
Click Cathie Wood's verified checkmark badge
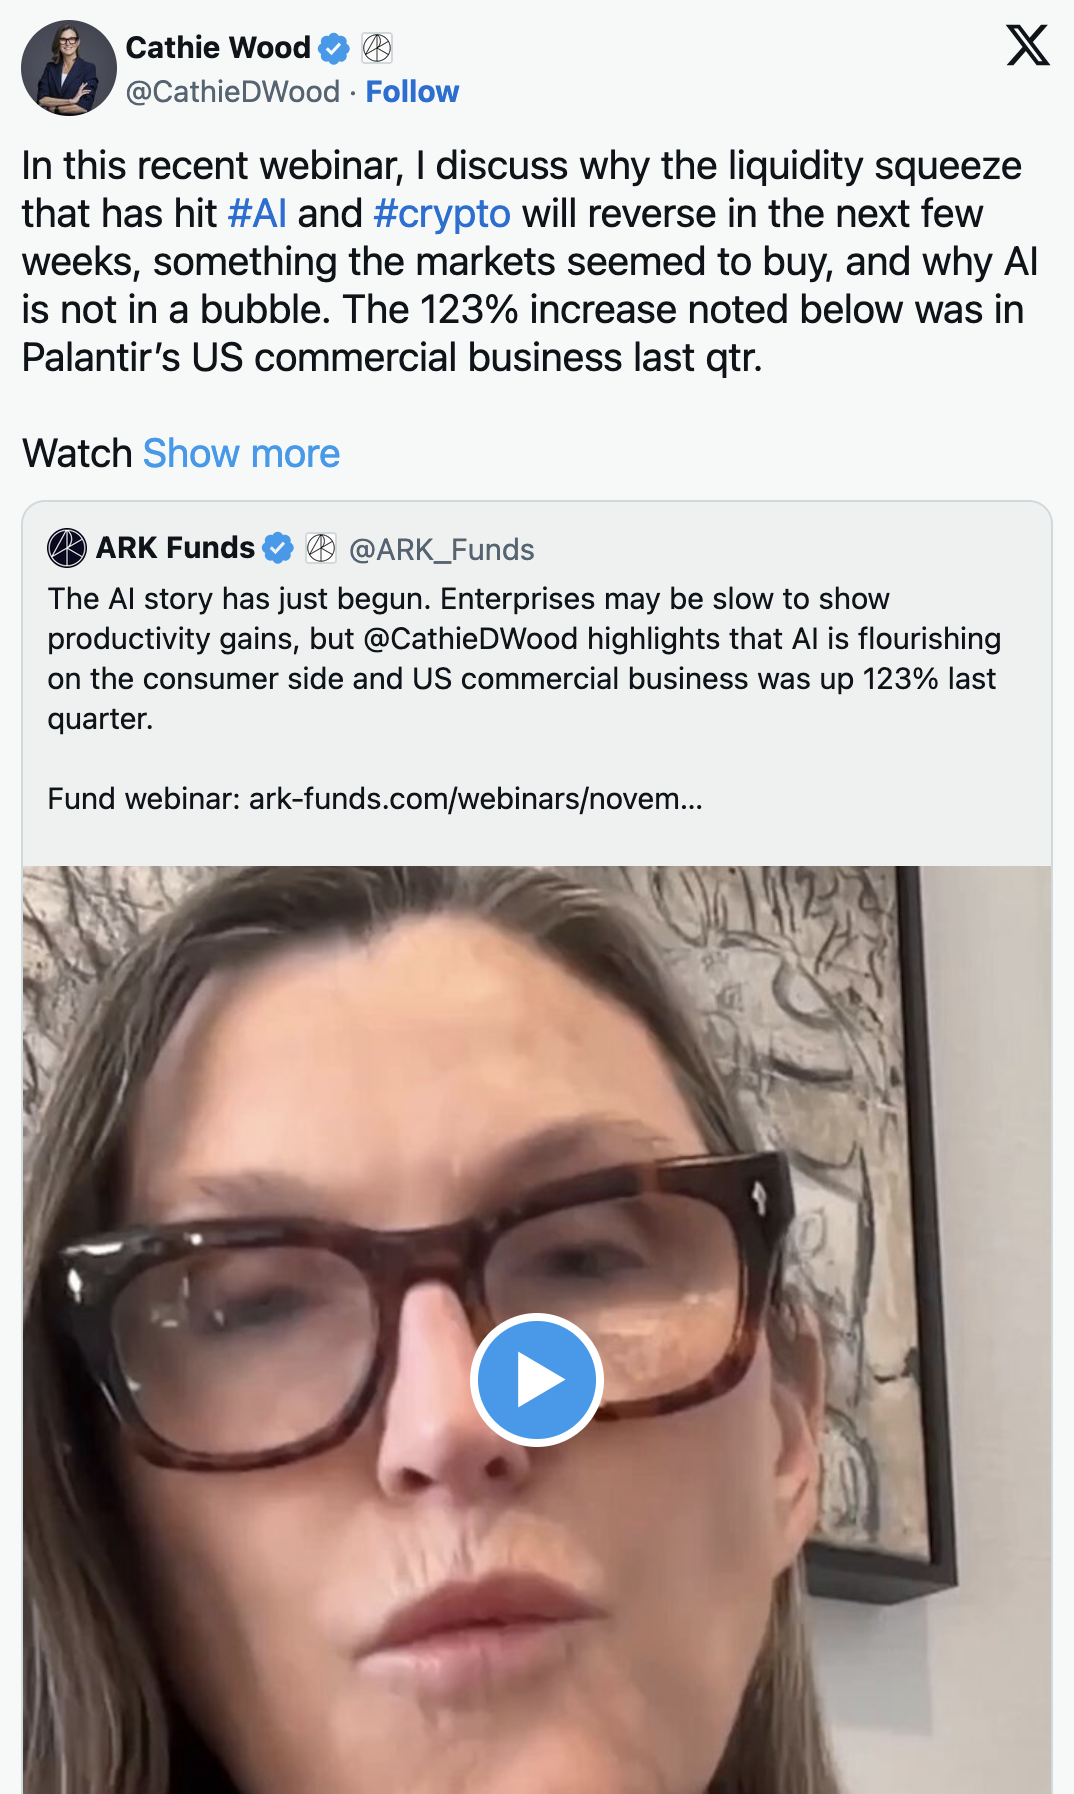pyautogui.click(x=334, y=47)
